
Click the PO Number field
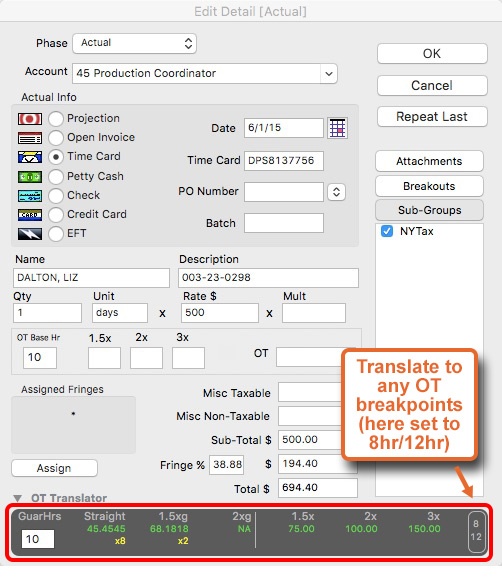pos(284,192)
